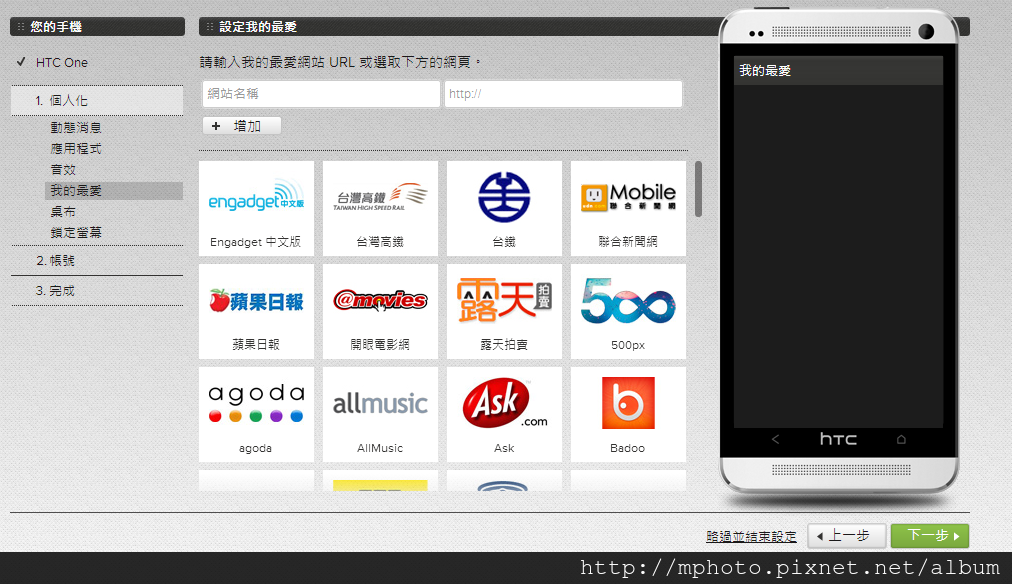
Task: Click the 增加 add button
Action: (241, 126)
